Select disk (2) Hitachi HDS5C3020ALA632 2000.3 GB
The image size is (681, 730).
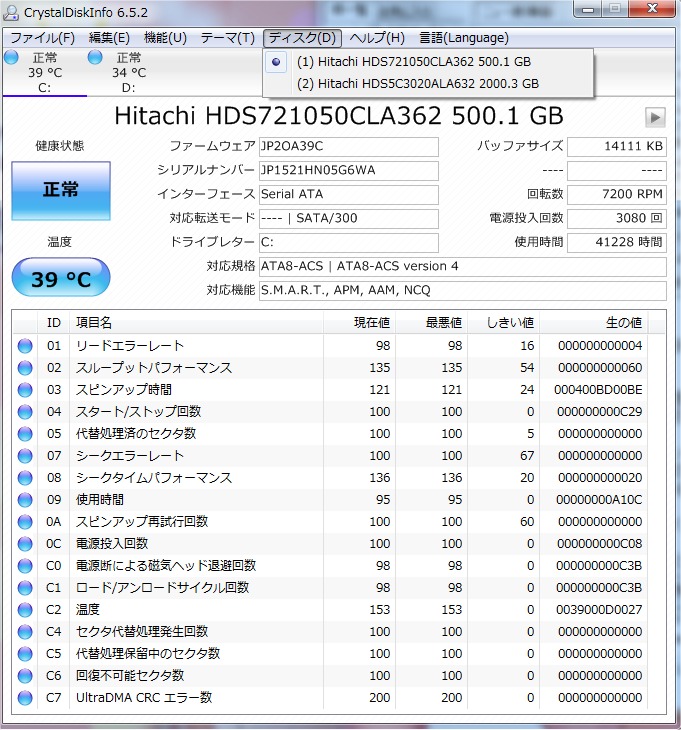click(428, 84)
